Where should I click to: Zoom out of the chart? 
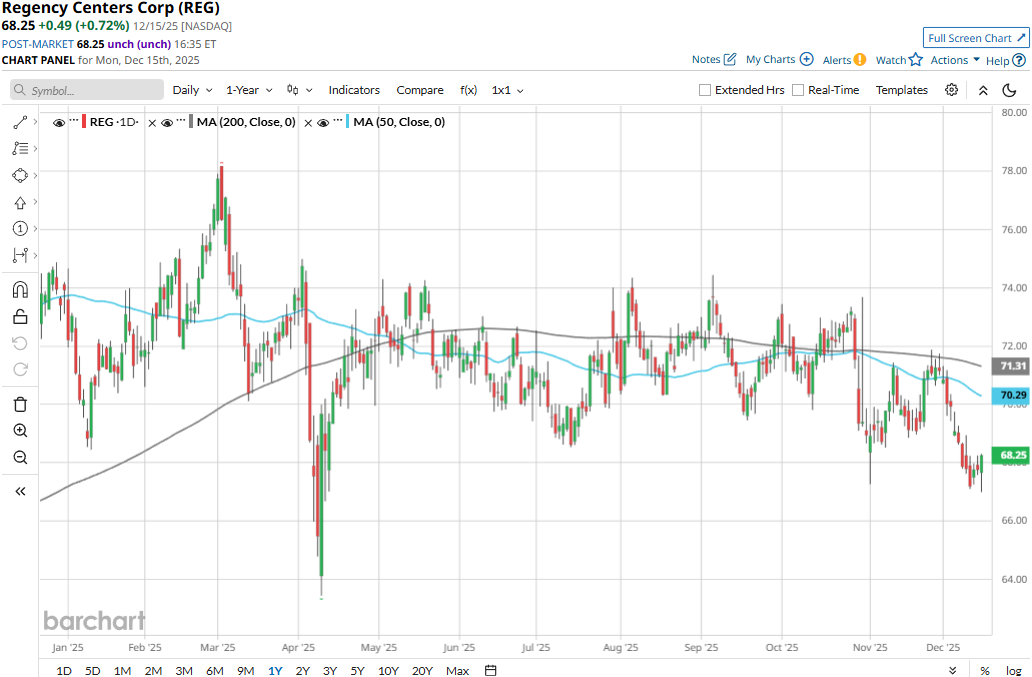(20, 457)
